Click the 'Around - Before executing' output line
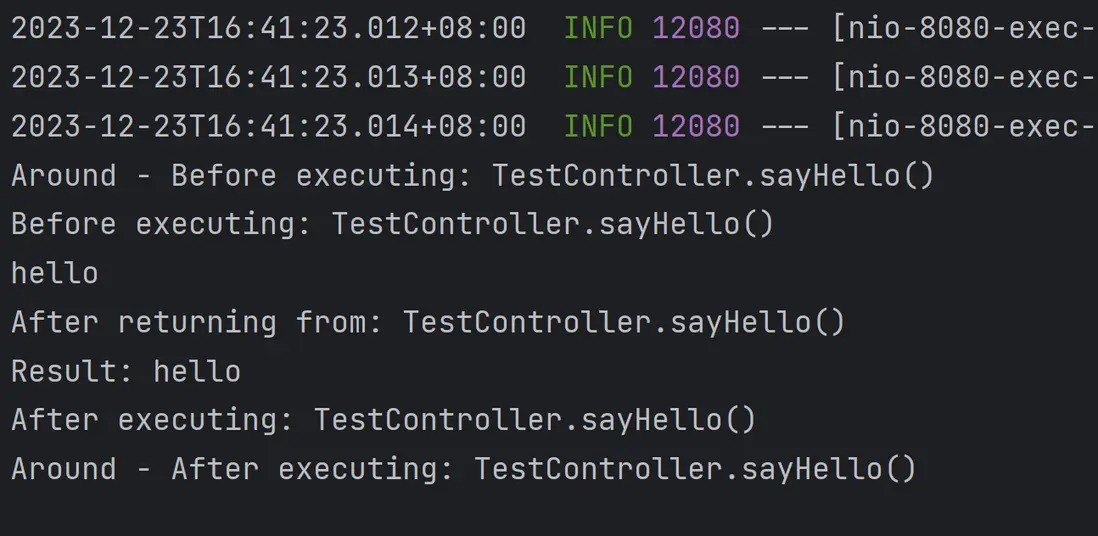 472,175
